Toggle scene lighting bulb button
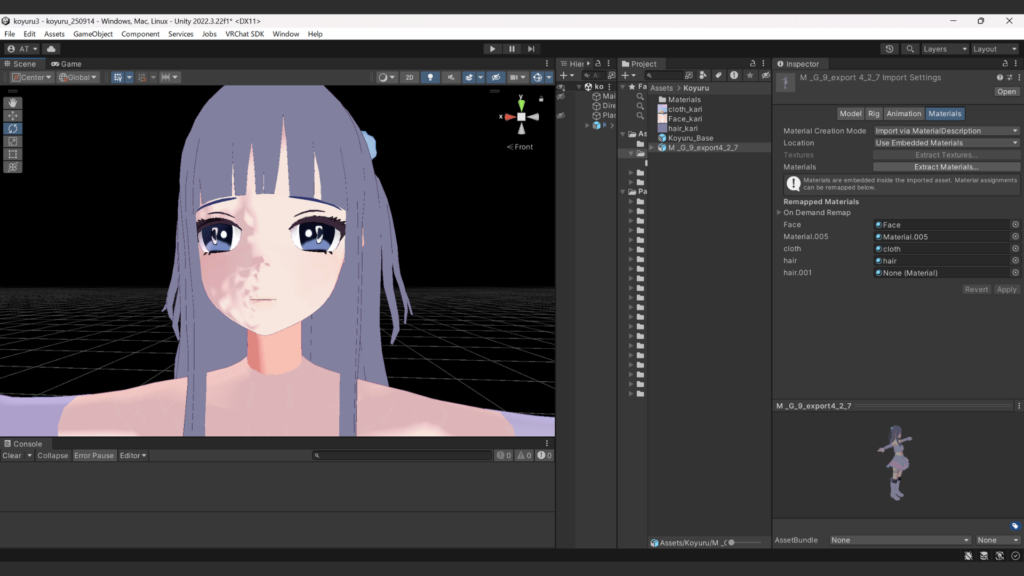This screenshot has height=576, width=1024. click(429, 77)
